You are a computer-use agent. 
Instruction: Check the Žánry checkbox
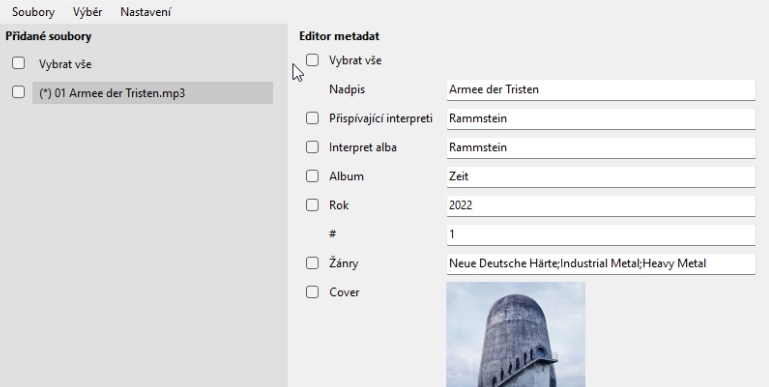point(312,263)
